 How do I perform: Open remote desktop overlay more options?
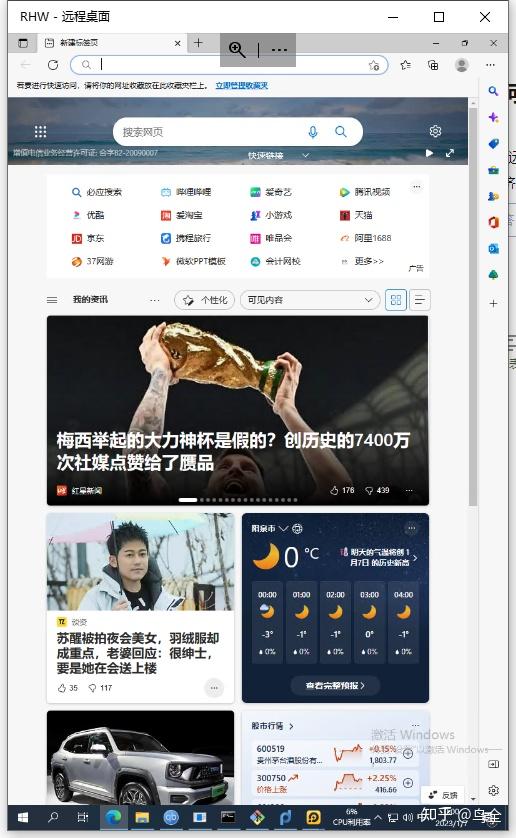(279, 50)
